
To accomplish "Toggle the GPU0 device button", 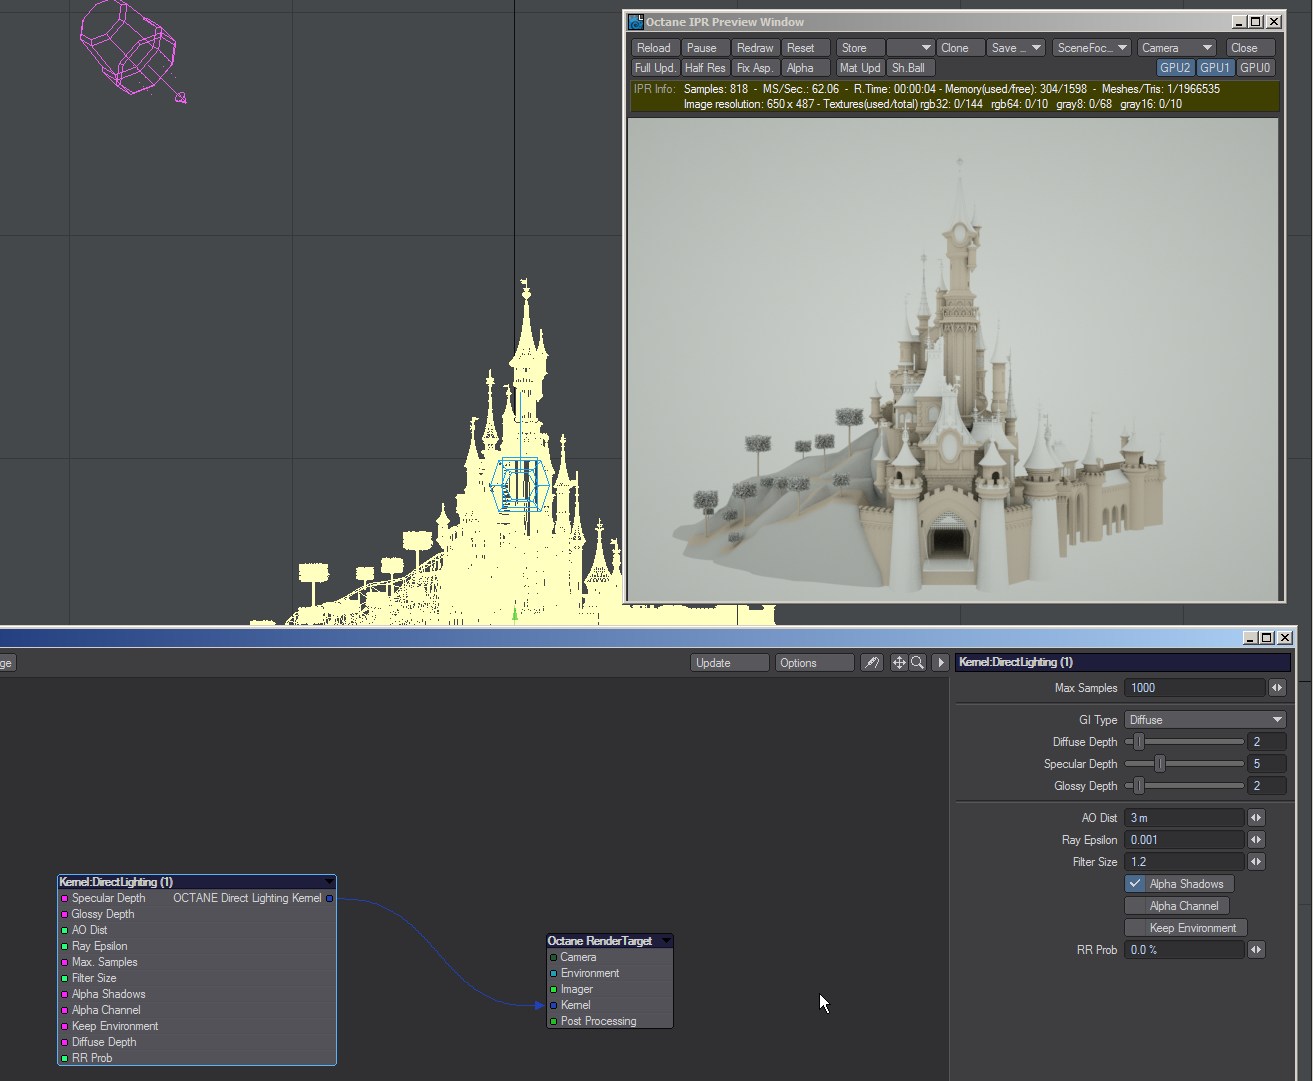I will click(x=1255, y=68).
